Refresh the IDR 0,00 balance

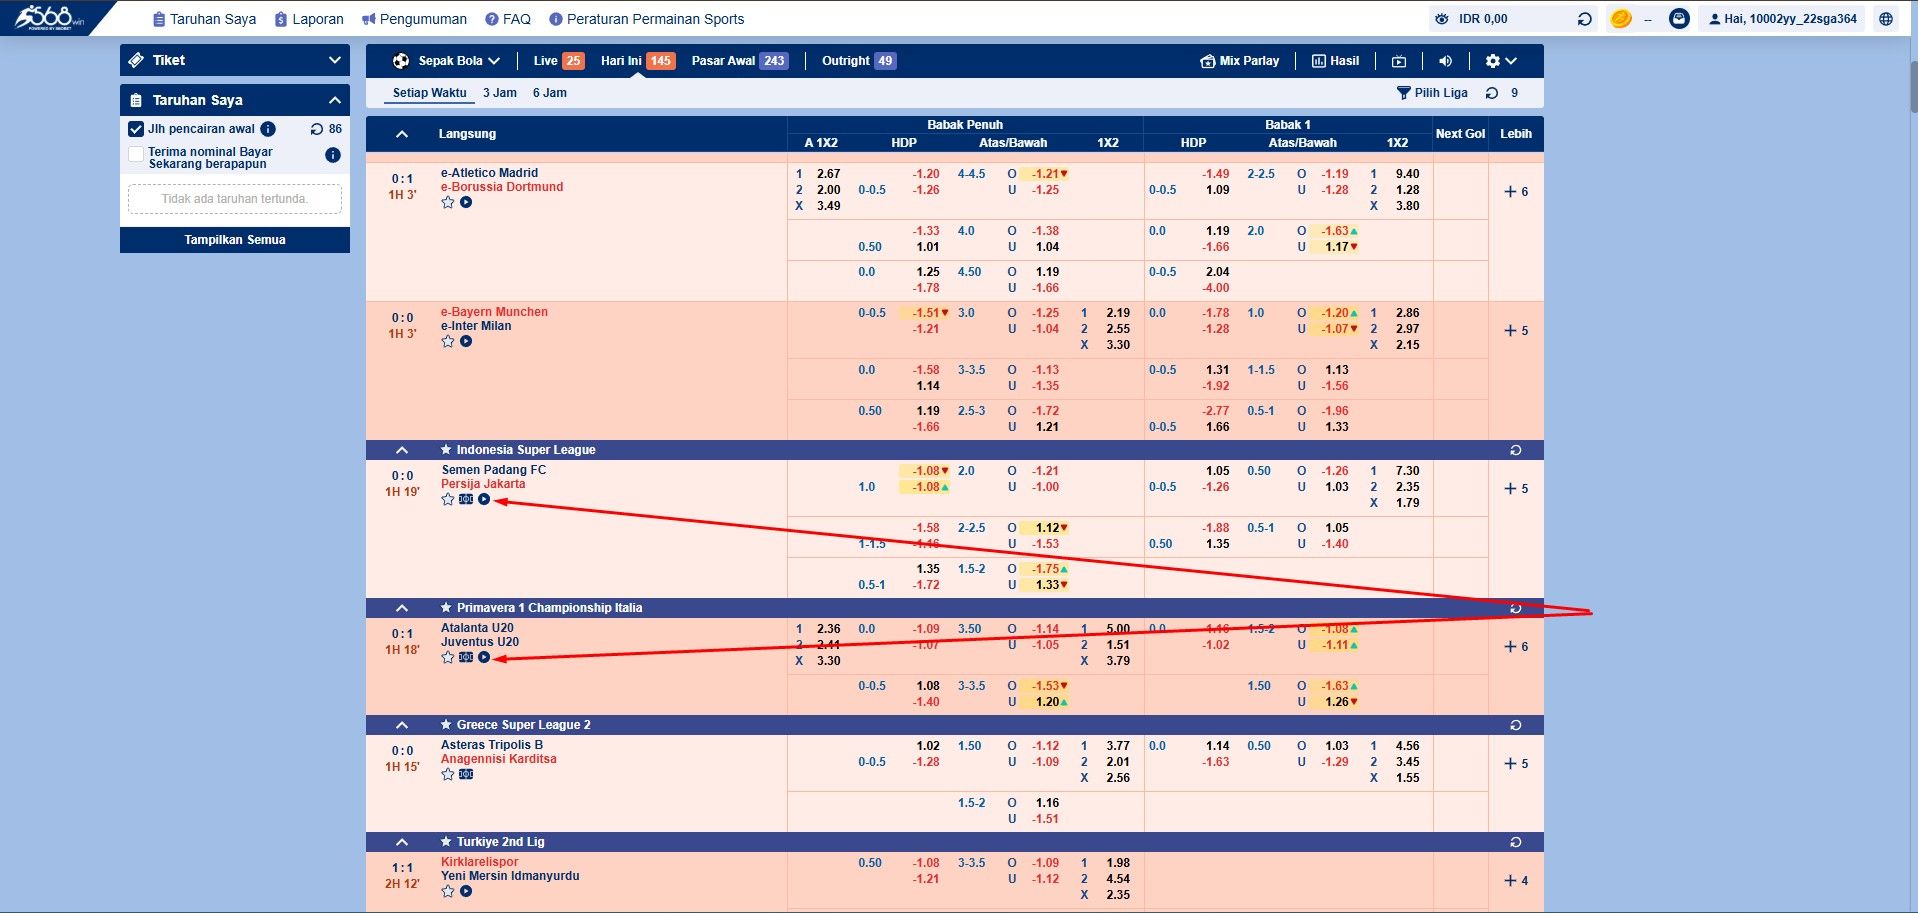click(x=1584, y=19)
